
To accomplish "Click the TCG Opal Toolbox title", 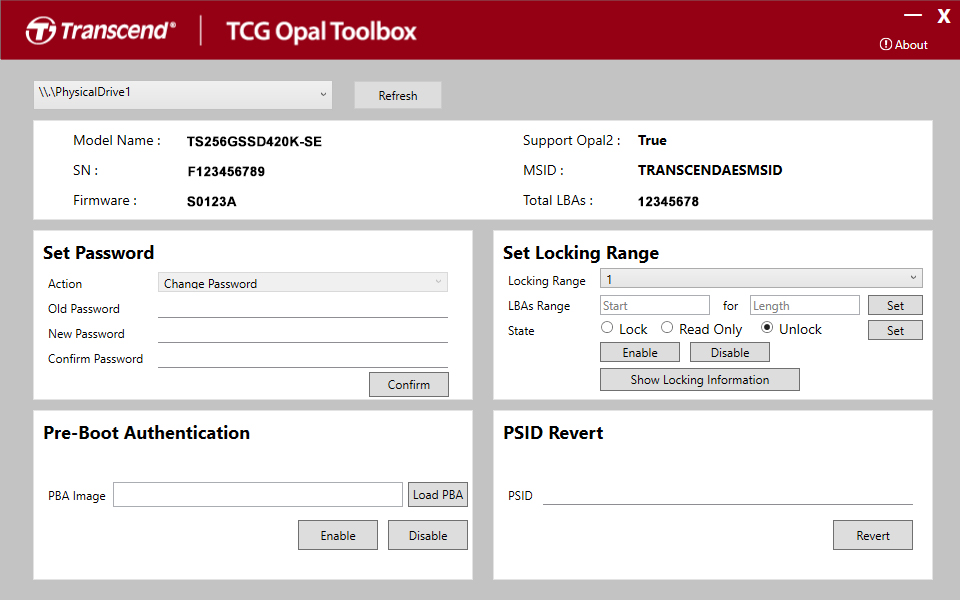I will 321,31.
